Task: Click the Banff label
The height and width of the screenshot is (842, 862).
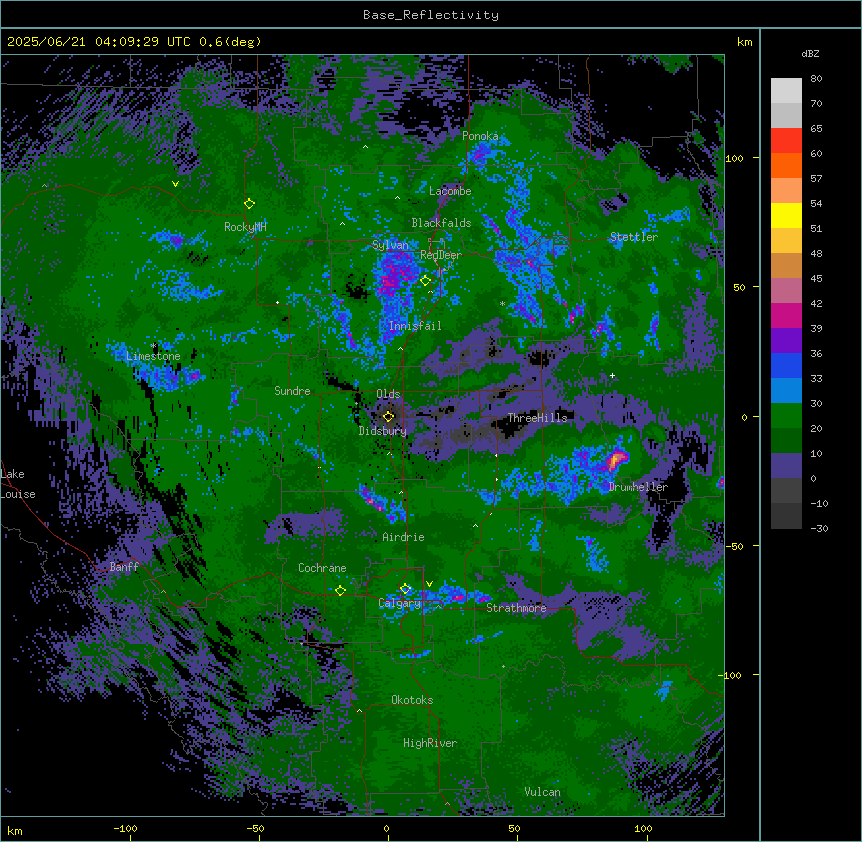Action: pos(124,567)
